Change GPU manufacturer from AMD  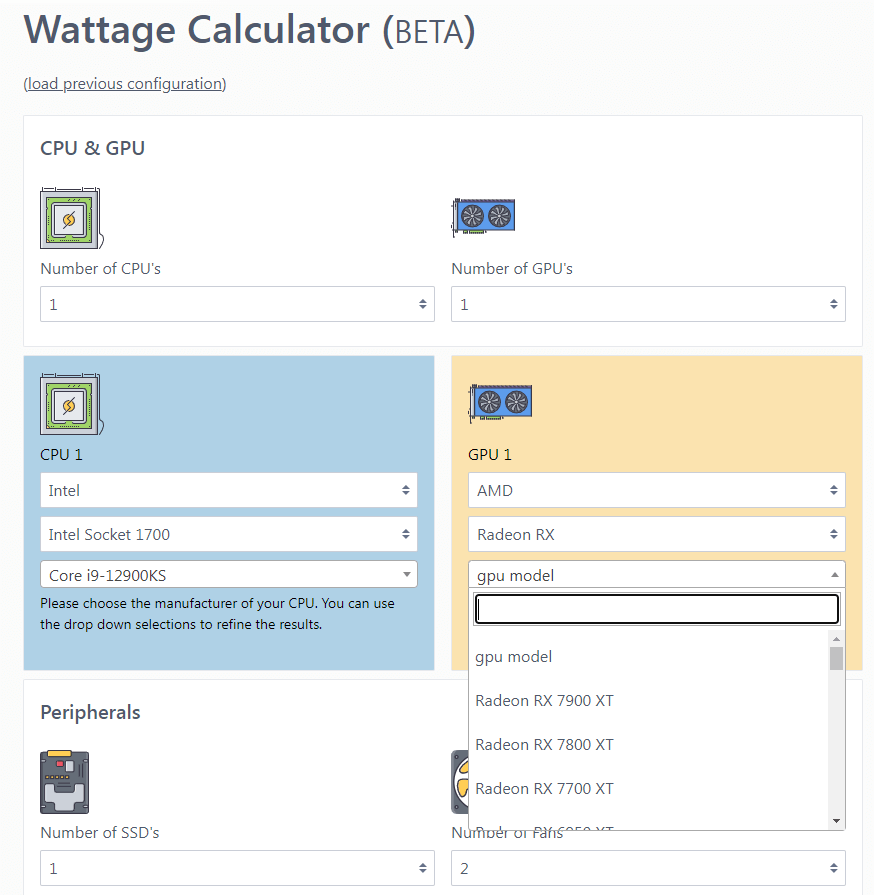[656, 490]
